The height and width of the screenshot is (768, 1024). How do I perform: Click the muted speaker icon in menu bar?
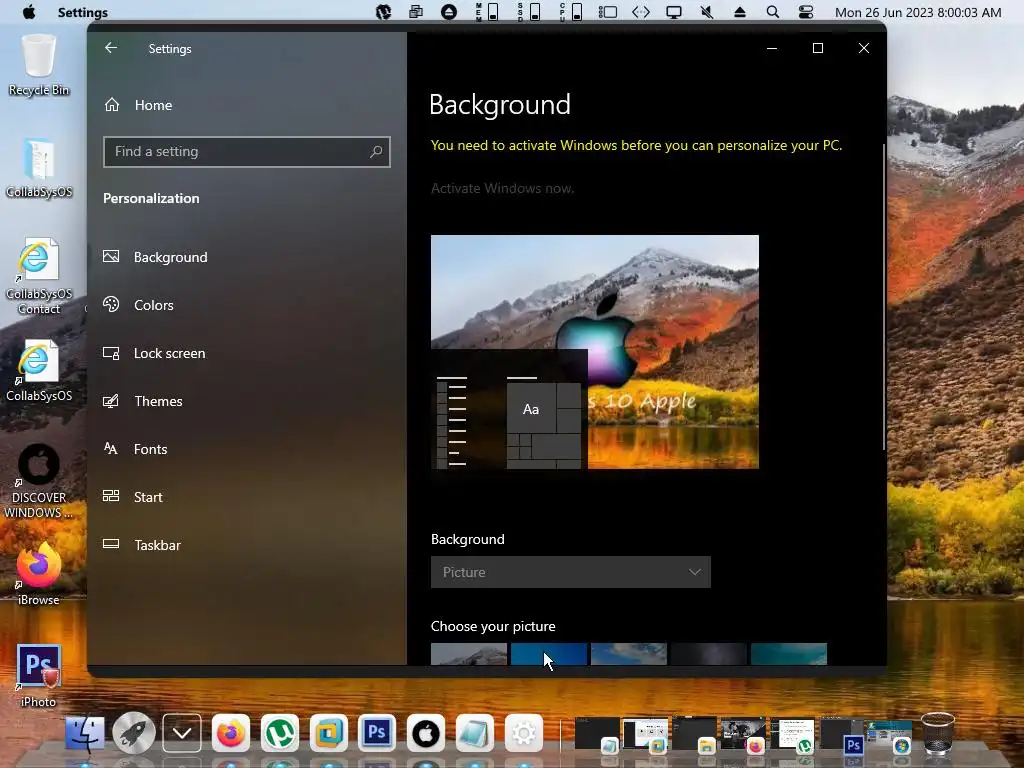707,12
